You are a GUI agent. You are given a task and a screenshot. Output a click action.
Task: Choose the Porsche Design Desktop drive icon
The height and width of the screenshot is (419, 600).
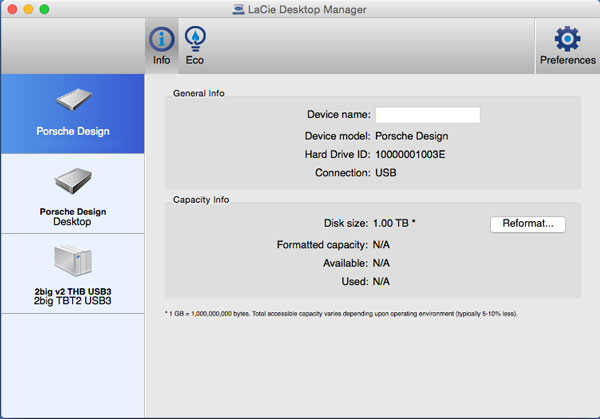(x=72, y=183)
